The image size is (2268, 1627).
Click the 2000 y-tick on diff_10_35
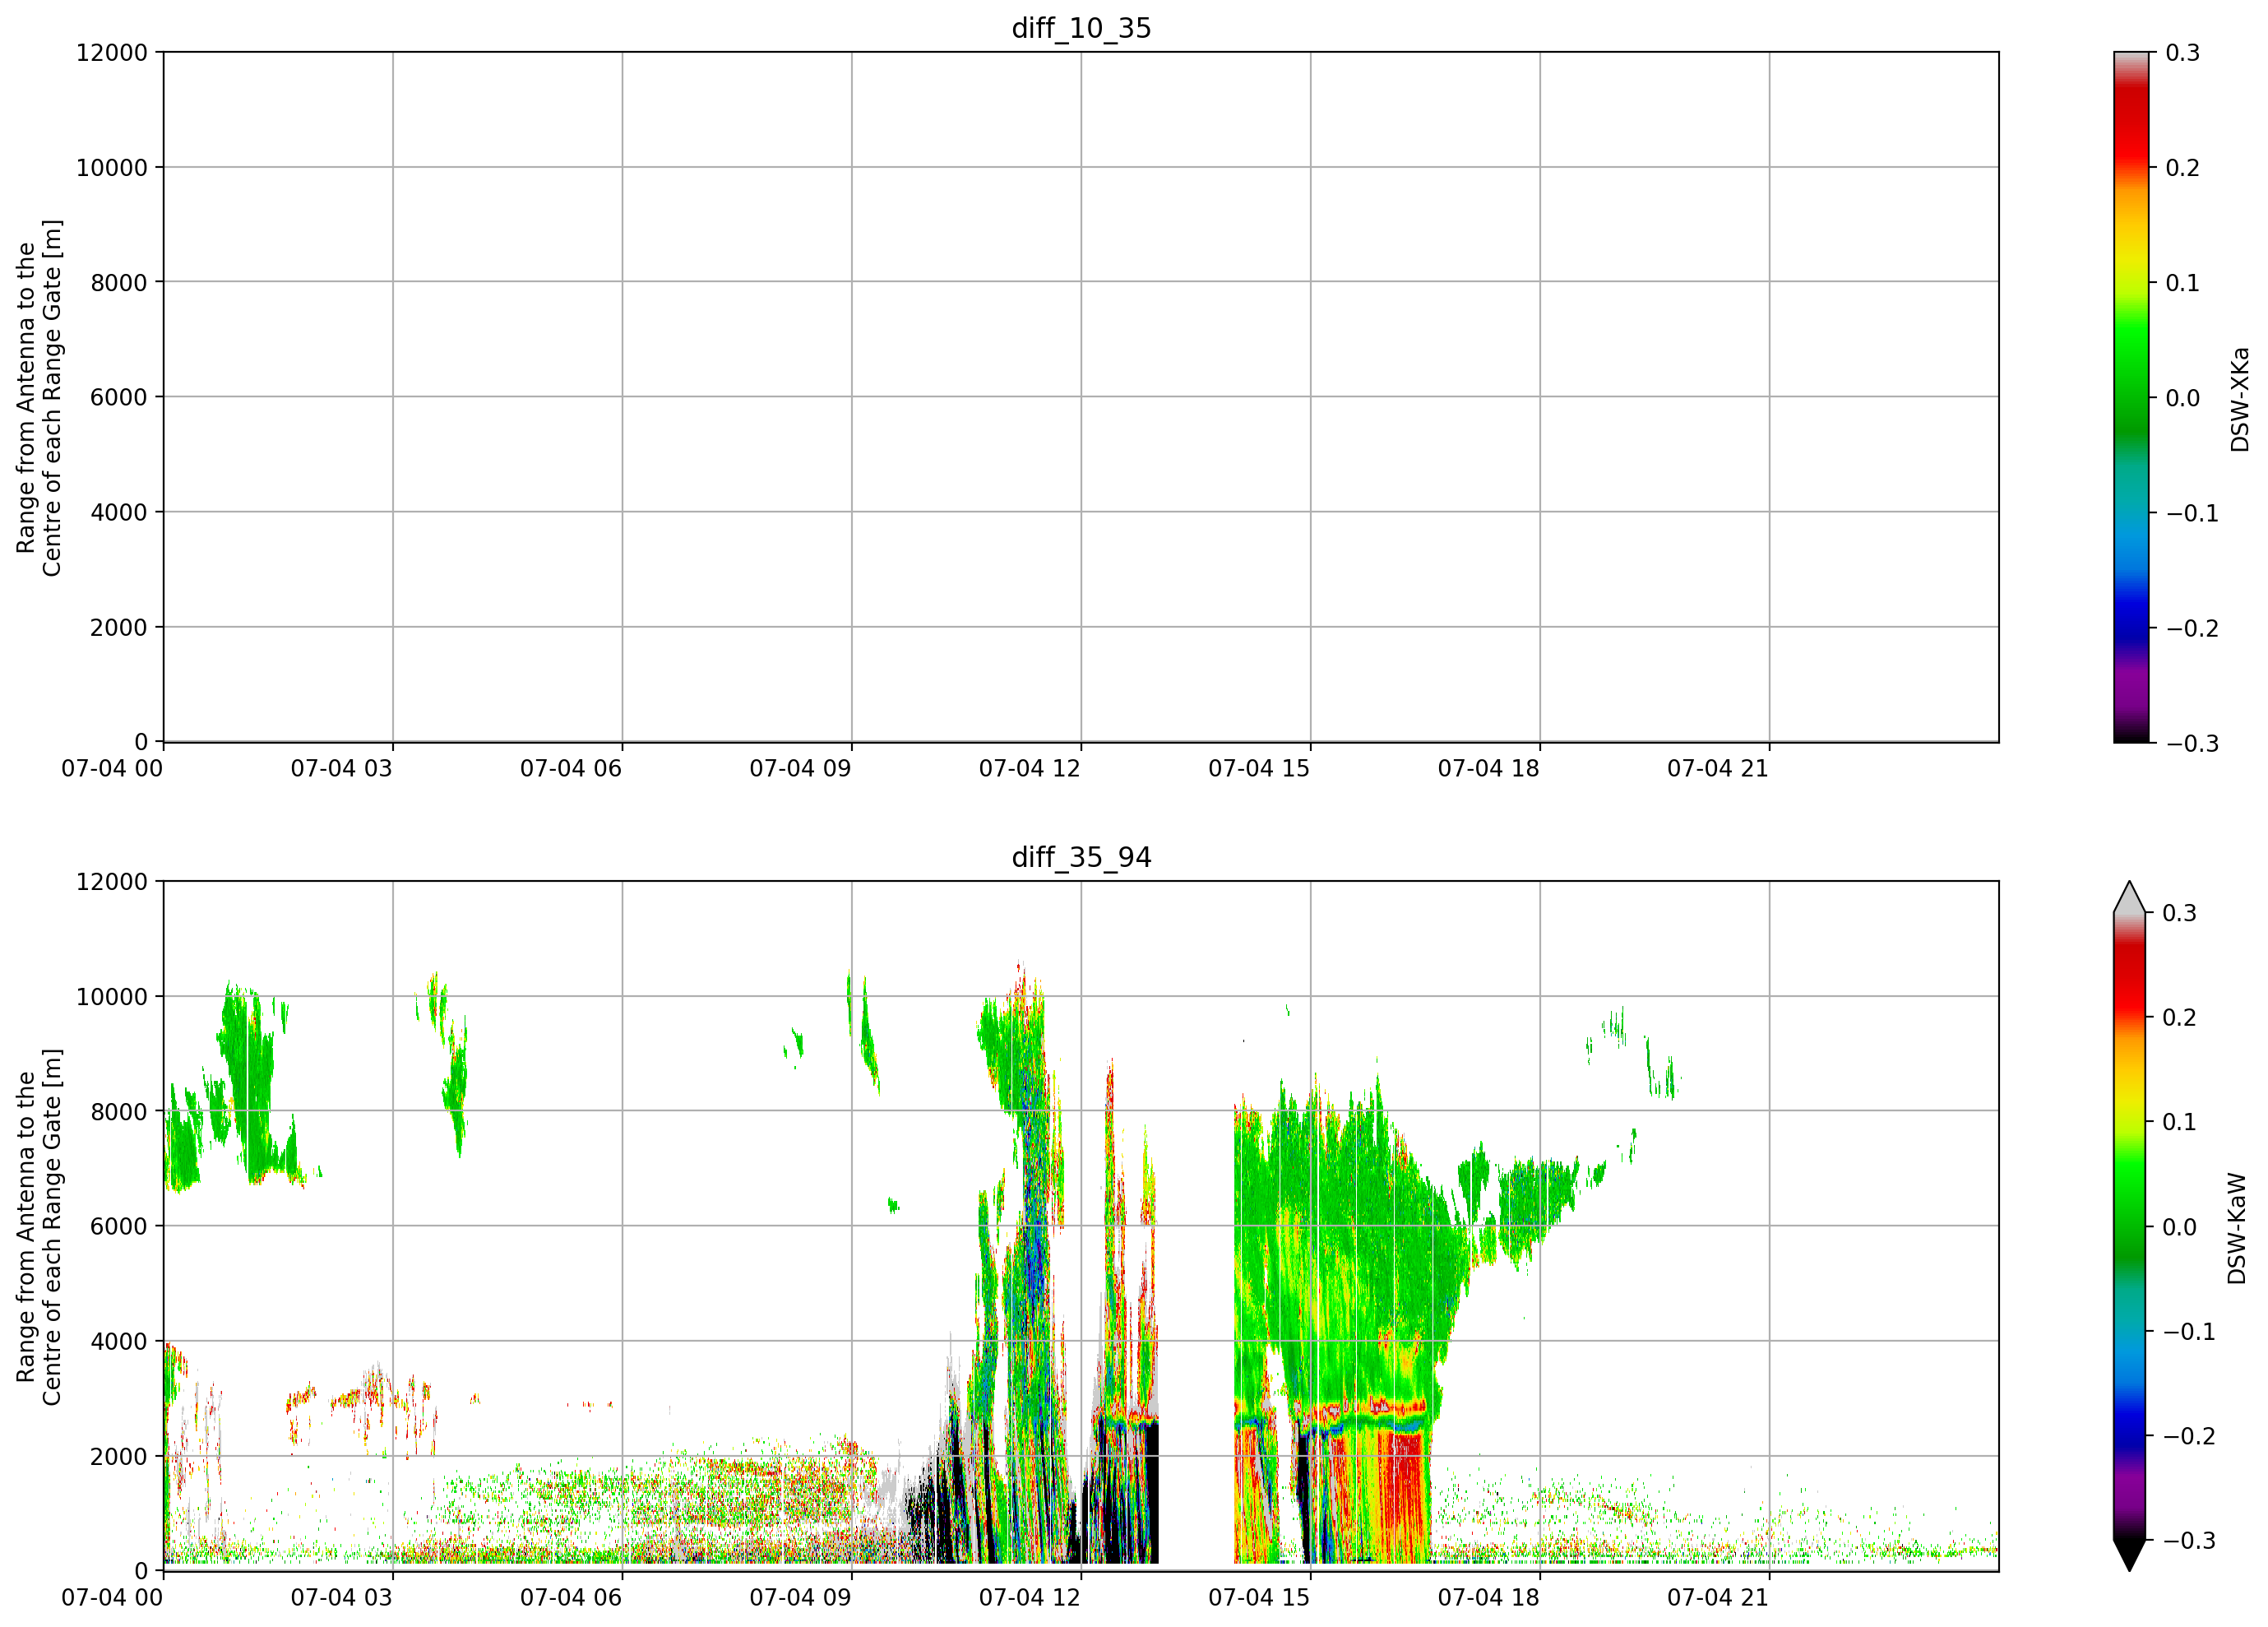[x=119, y=627]
